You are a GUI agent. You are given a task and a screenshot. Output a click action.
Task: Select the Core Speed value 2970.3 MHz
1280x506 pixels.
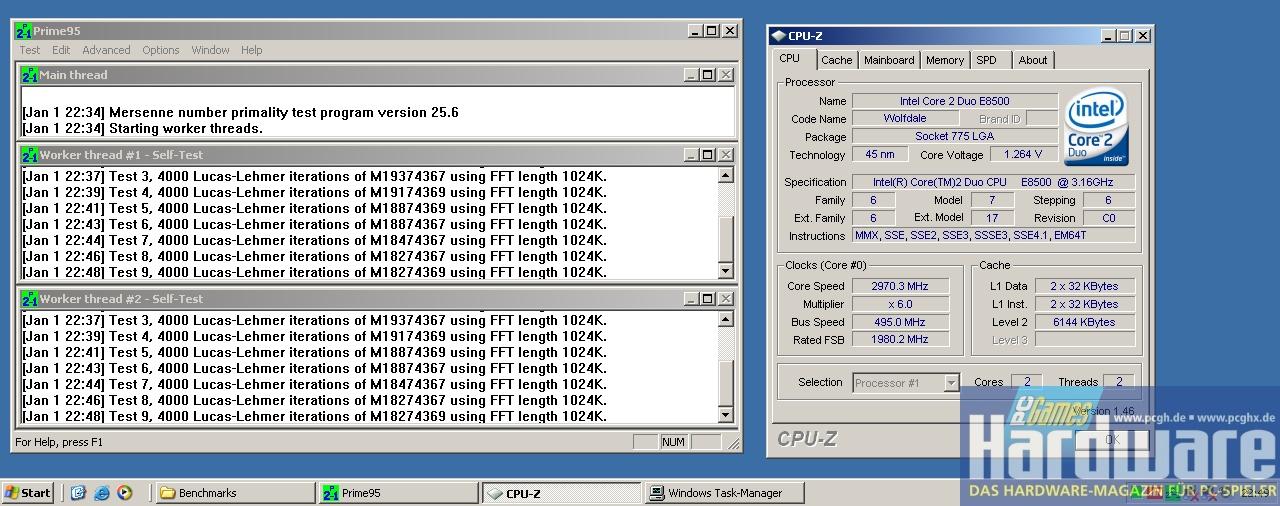click(900, 286)
